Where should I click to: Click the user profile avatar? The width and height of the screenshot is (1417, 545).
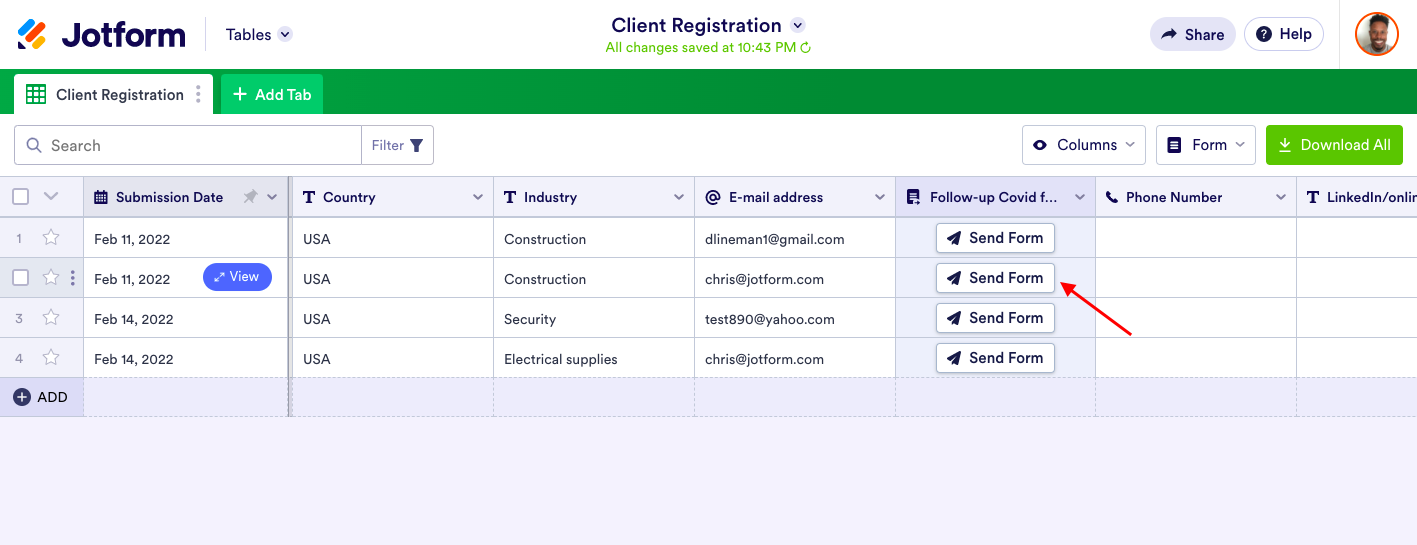pos(1376,34)
